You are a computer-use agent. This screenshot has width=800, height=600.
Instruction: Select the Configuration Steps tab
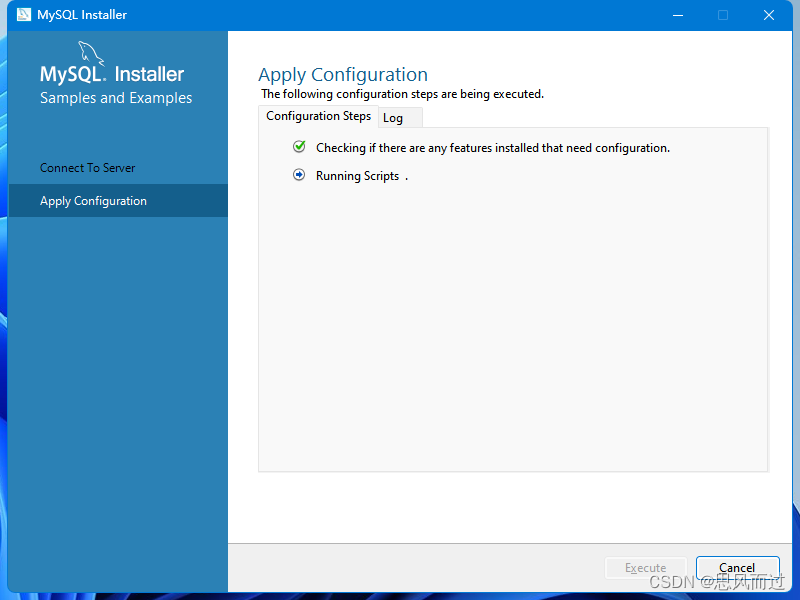318,116
